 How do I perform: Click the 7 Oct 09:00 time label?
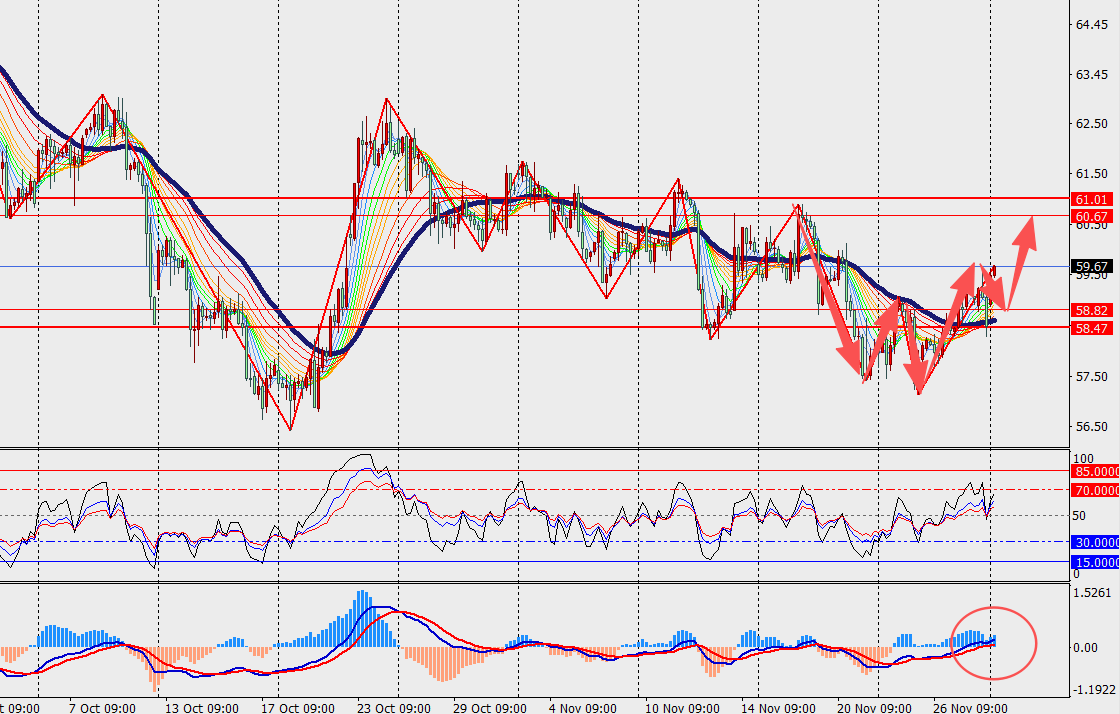point(102,707)
